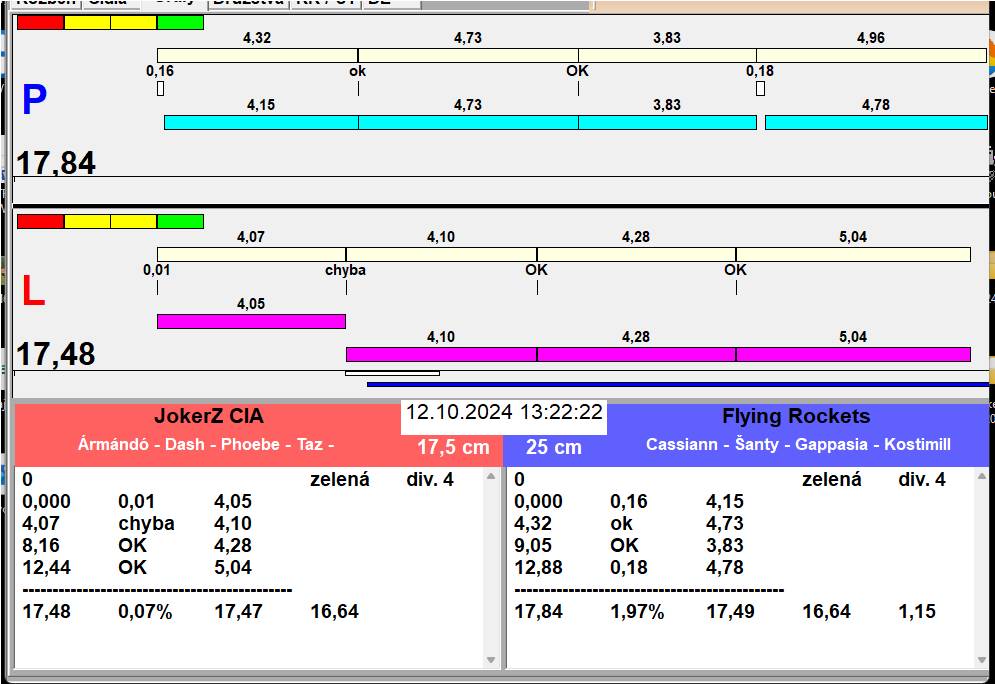Click the 1,97% value in Flying Rockets results

(x=637, y=612)
